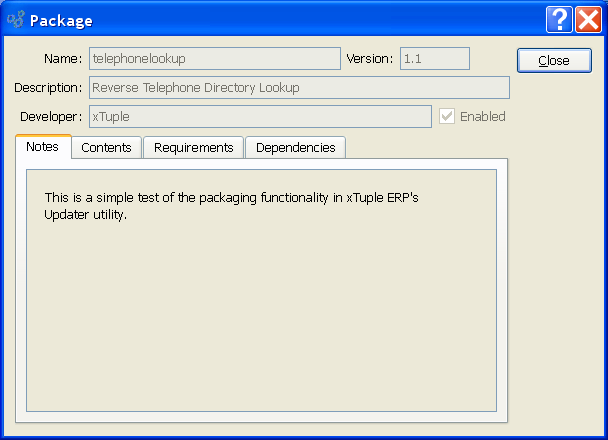608x440 pixels.
Task: Toggle the Enabled checkbox
Action: (x=447, y=116)
